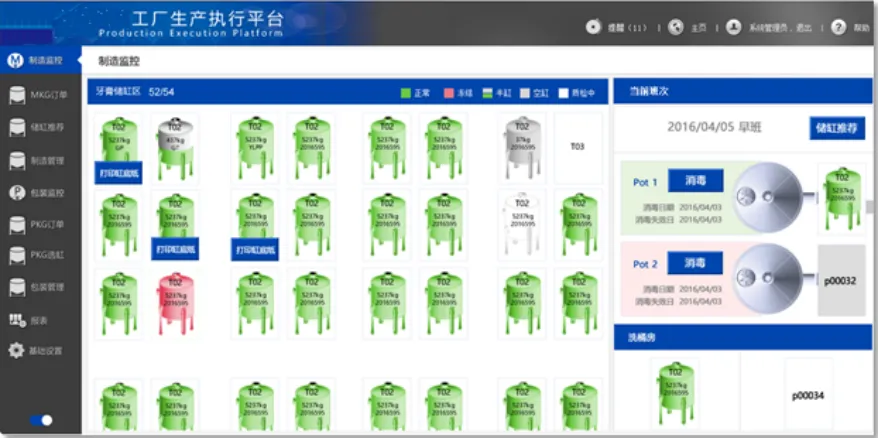Open the 提醒 (11) notifications icon
Viewport: 878px width, 438px height.
pyautogui.click(x=594, y=27)
